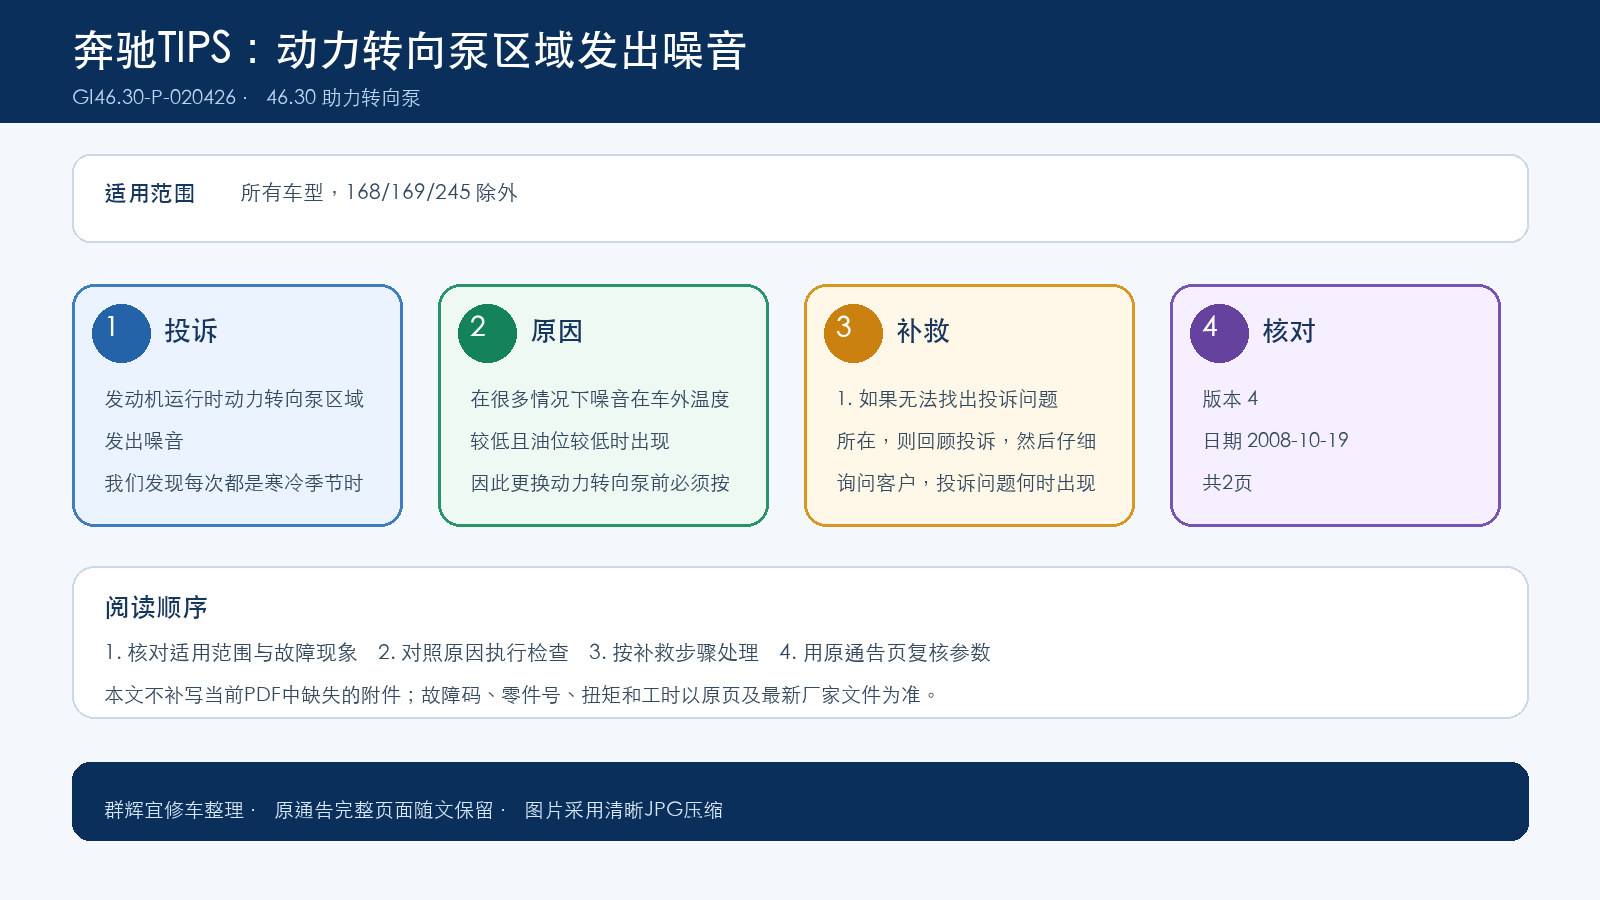Screen dimensions: 1600x900
Task: Click step 4. 用原通告页复核参数
Action: (885, 653)
